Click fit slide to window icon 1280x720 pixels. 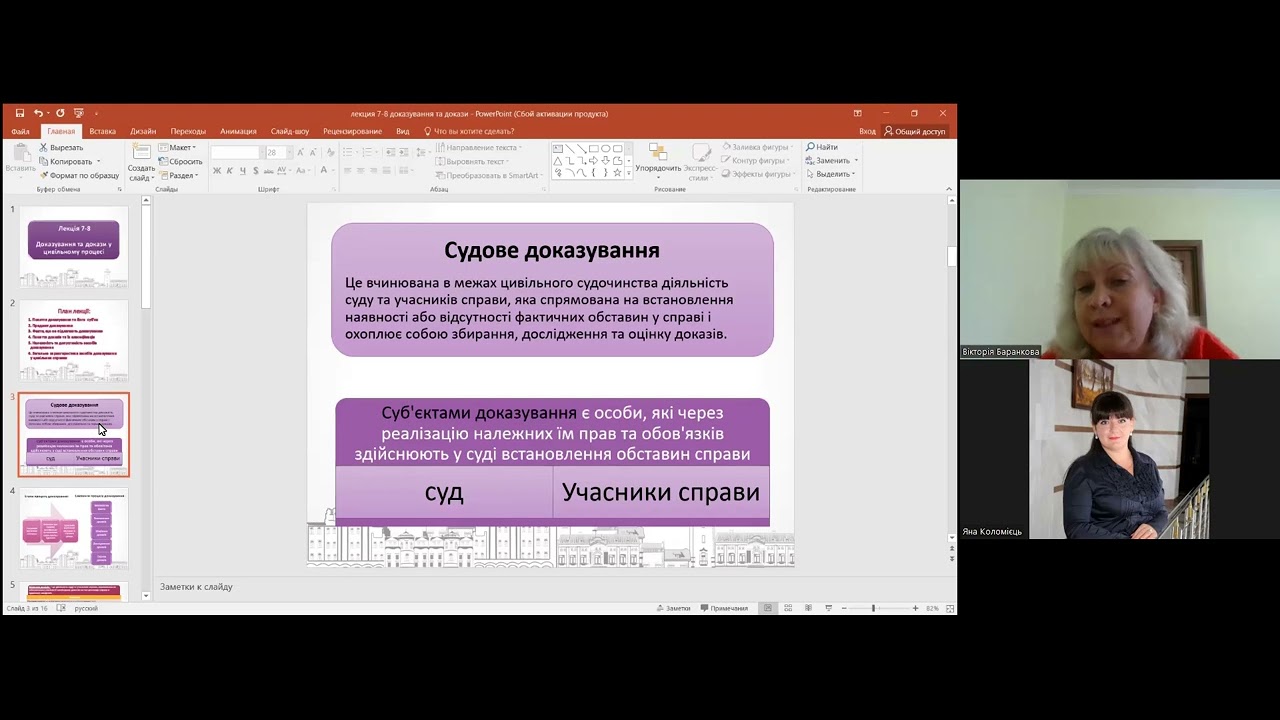click(950, 608)
